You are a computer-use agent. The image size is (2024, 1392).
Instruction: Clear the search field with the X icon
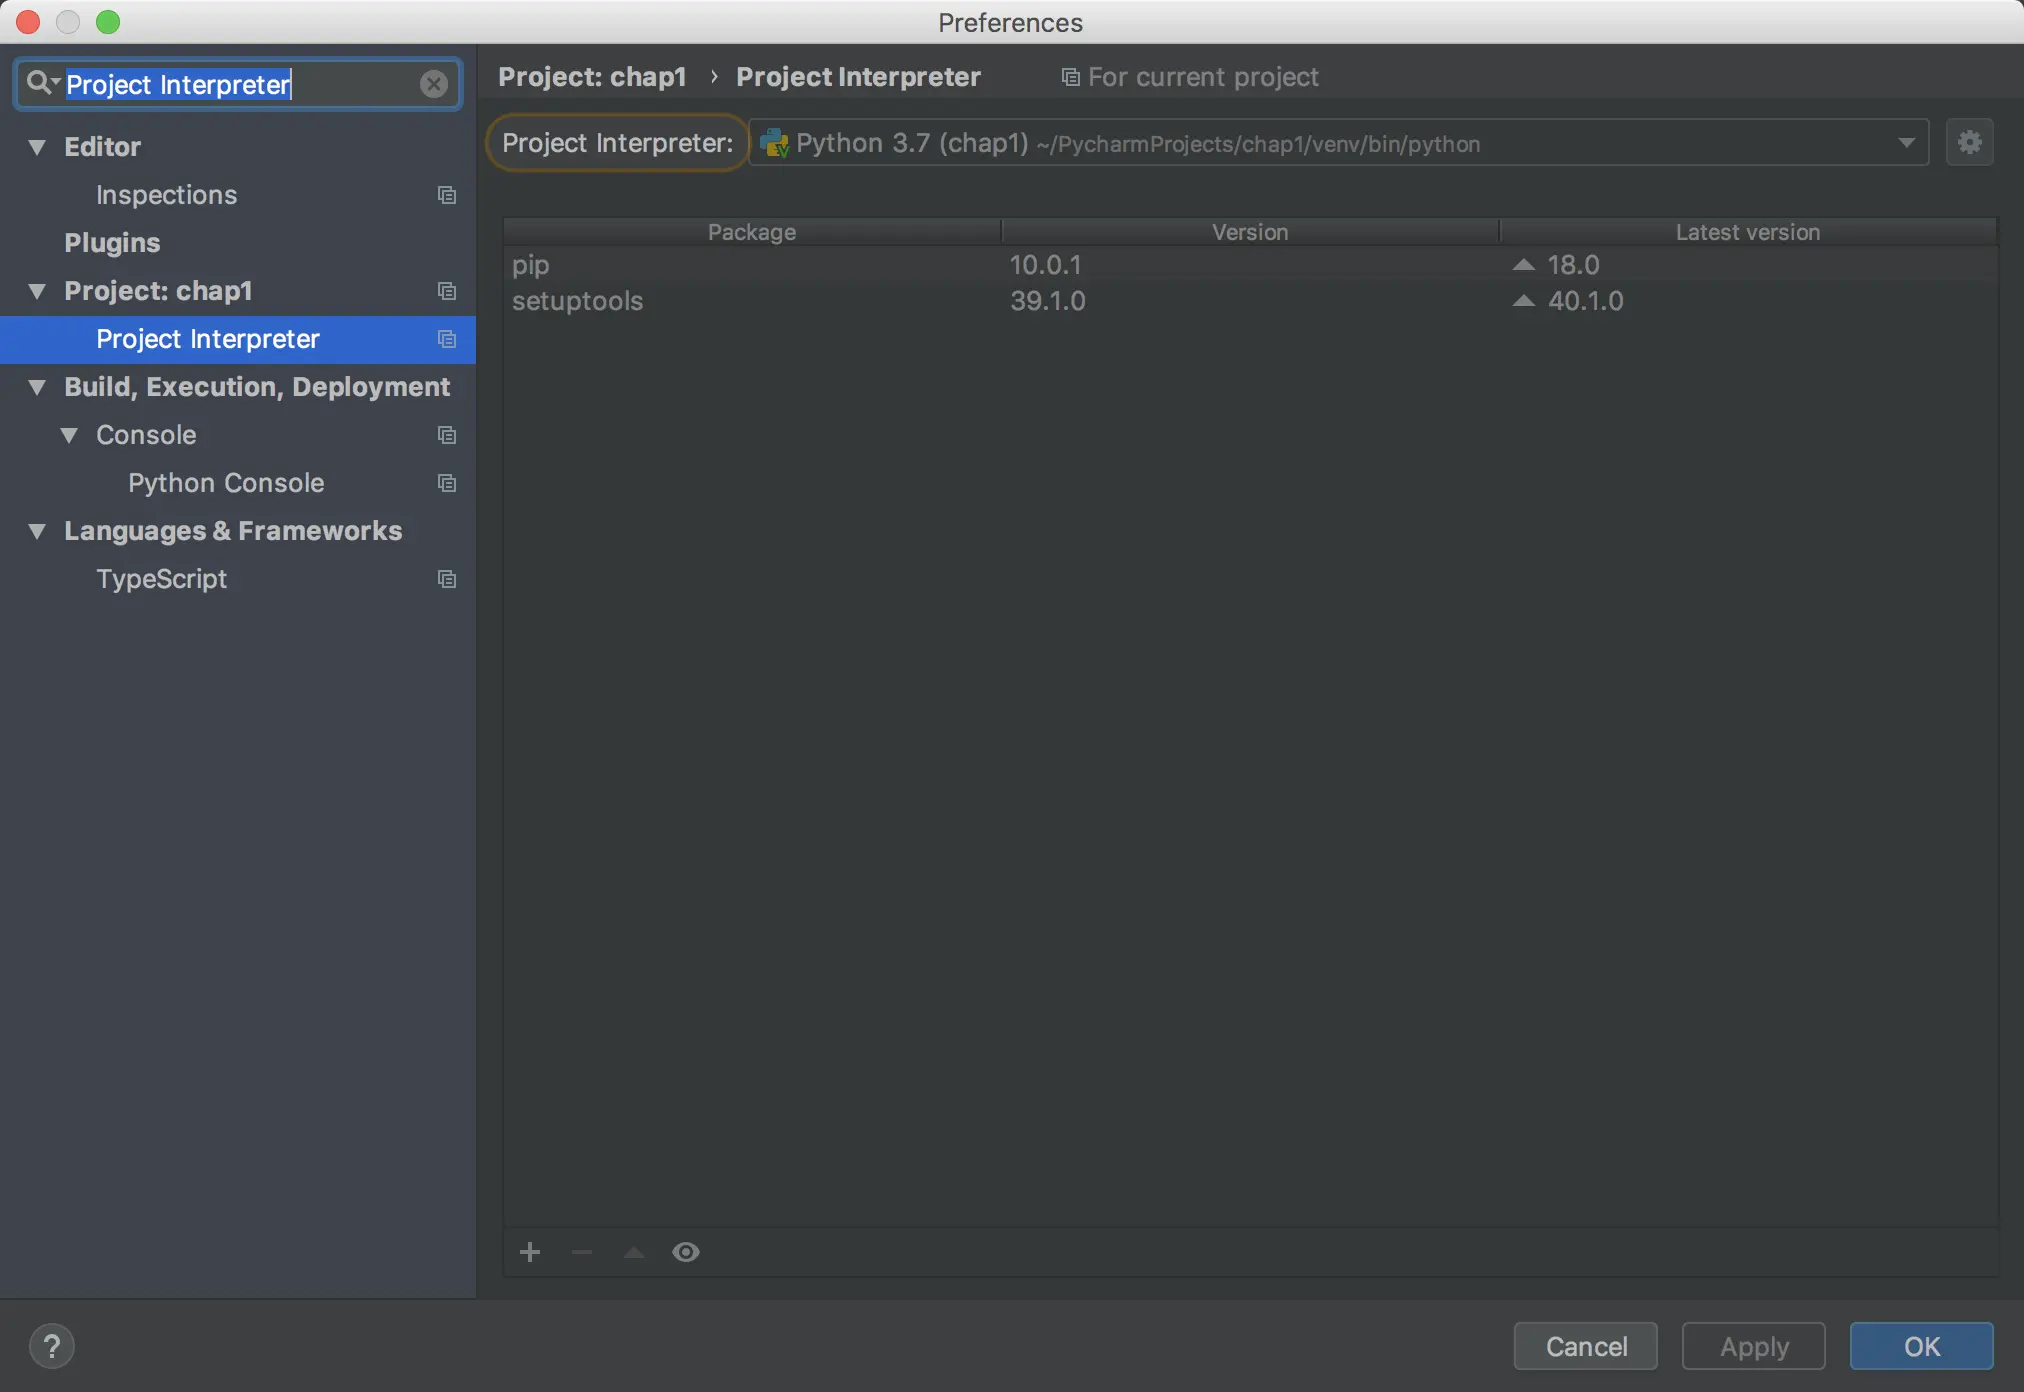click(x=433, y=84)
